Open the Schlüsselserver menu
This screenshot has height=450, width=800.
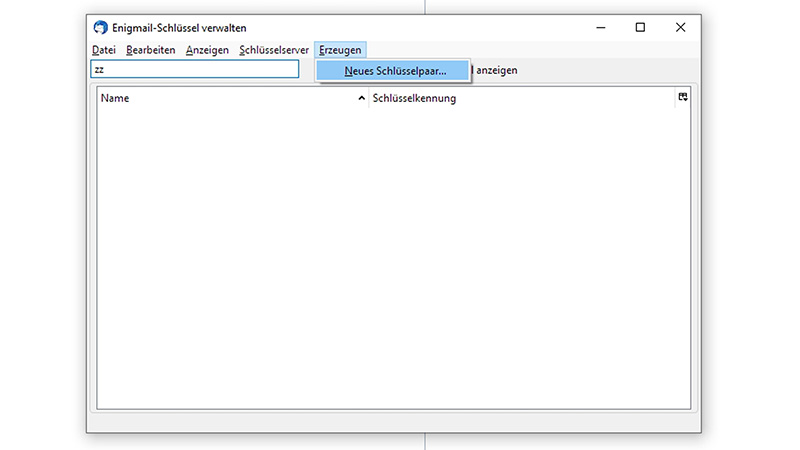(274, 50)
